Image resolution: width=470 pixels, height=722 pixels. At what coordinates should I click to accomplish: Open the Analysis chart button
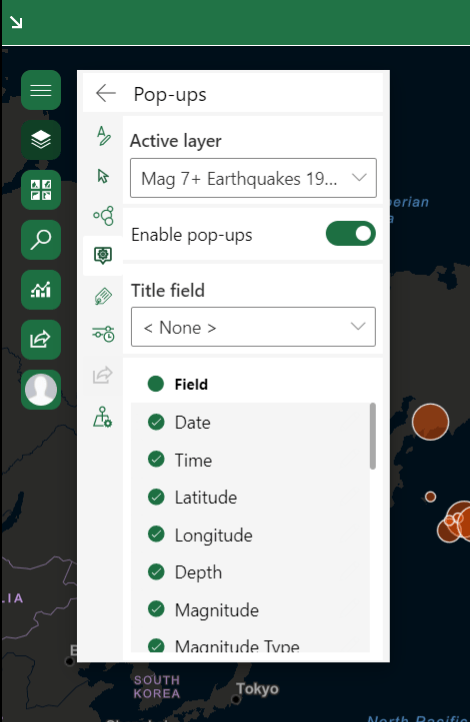coord(41,290)
